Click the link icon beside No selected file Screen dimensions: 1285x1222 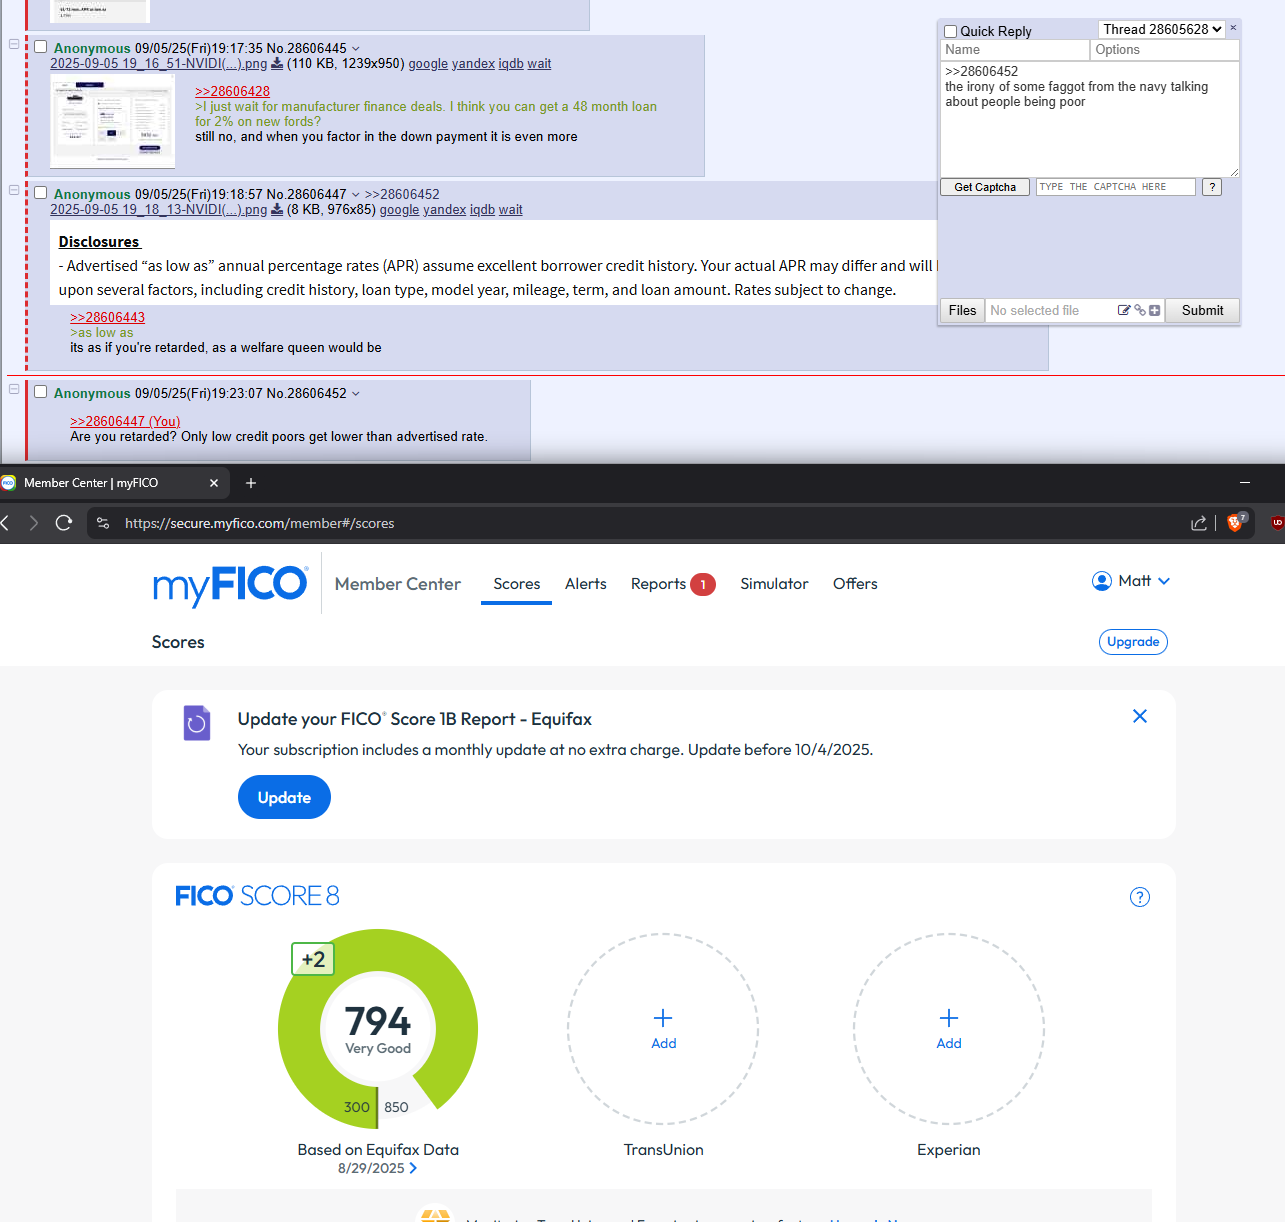click(1140, 311)
